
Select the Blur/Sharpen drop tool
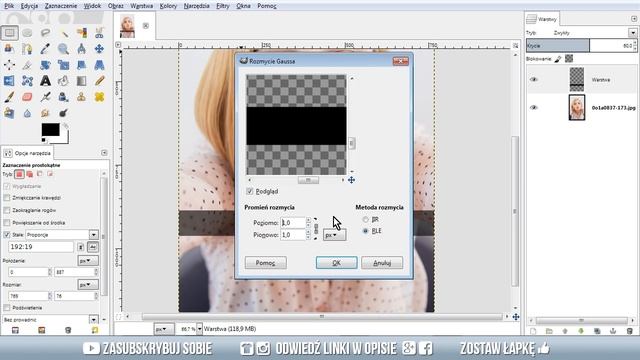click(x=27, y=113)
